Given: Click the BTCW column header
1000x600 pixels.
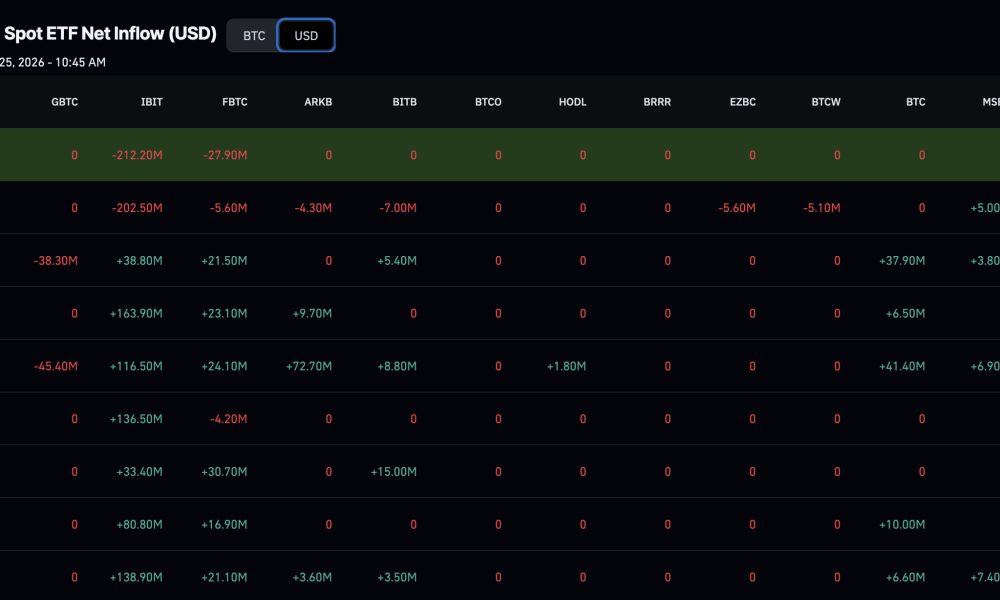Looking at the screenshot, I should coord(826,102).
